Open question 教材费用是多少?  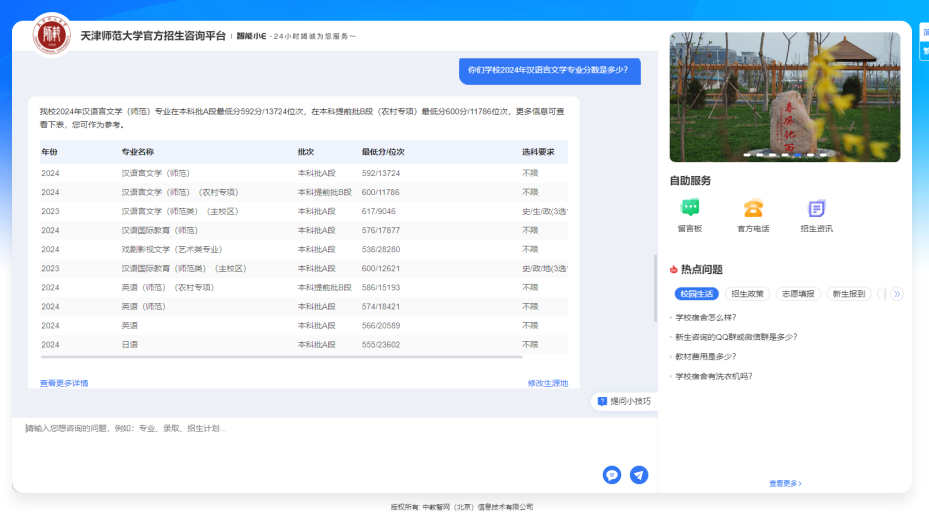point(705,356)
